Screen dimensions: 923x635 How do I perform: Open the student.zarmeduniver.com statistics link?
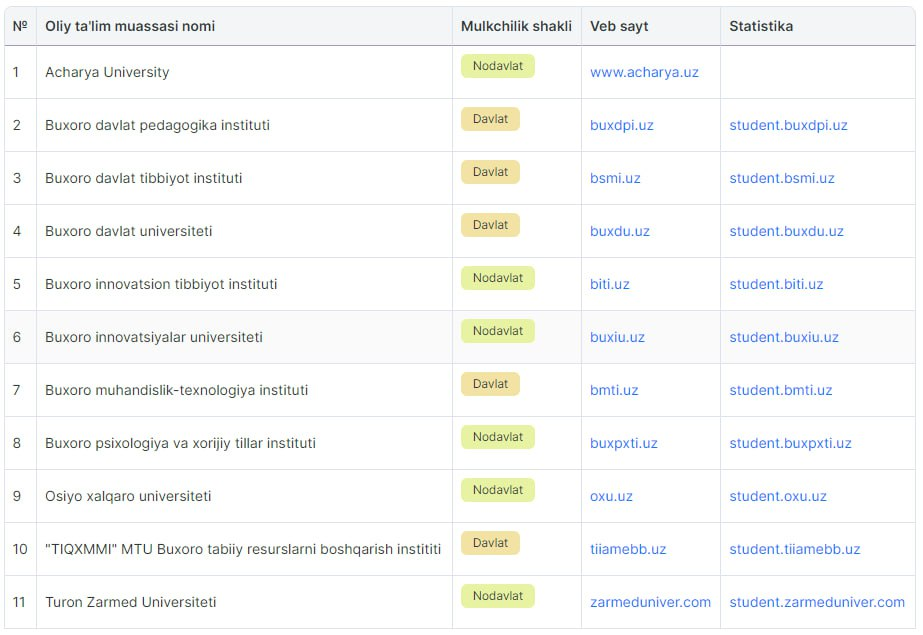pyautogui.click(x=817, y=602)
